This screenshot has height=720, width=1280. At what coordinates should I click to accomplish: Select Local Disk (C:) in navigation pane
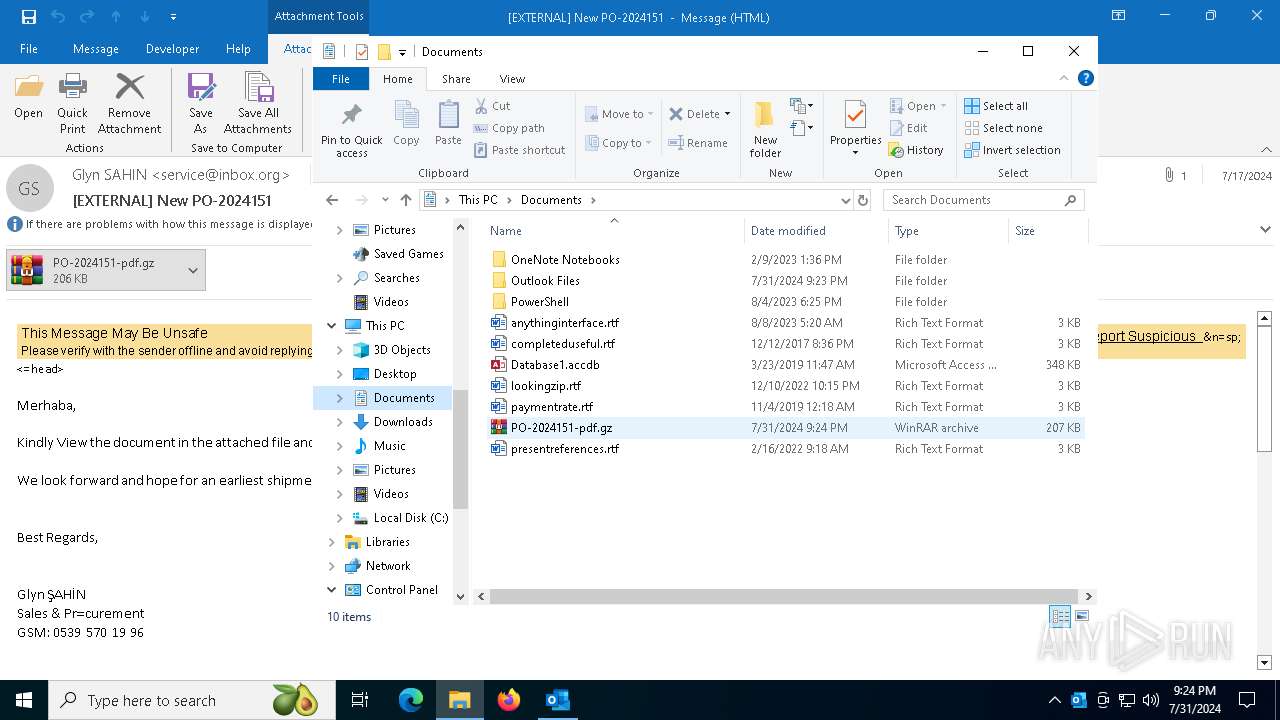tap(410, 518)
